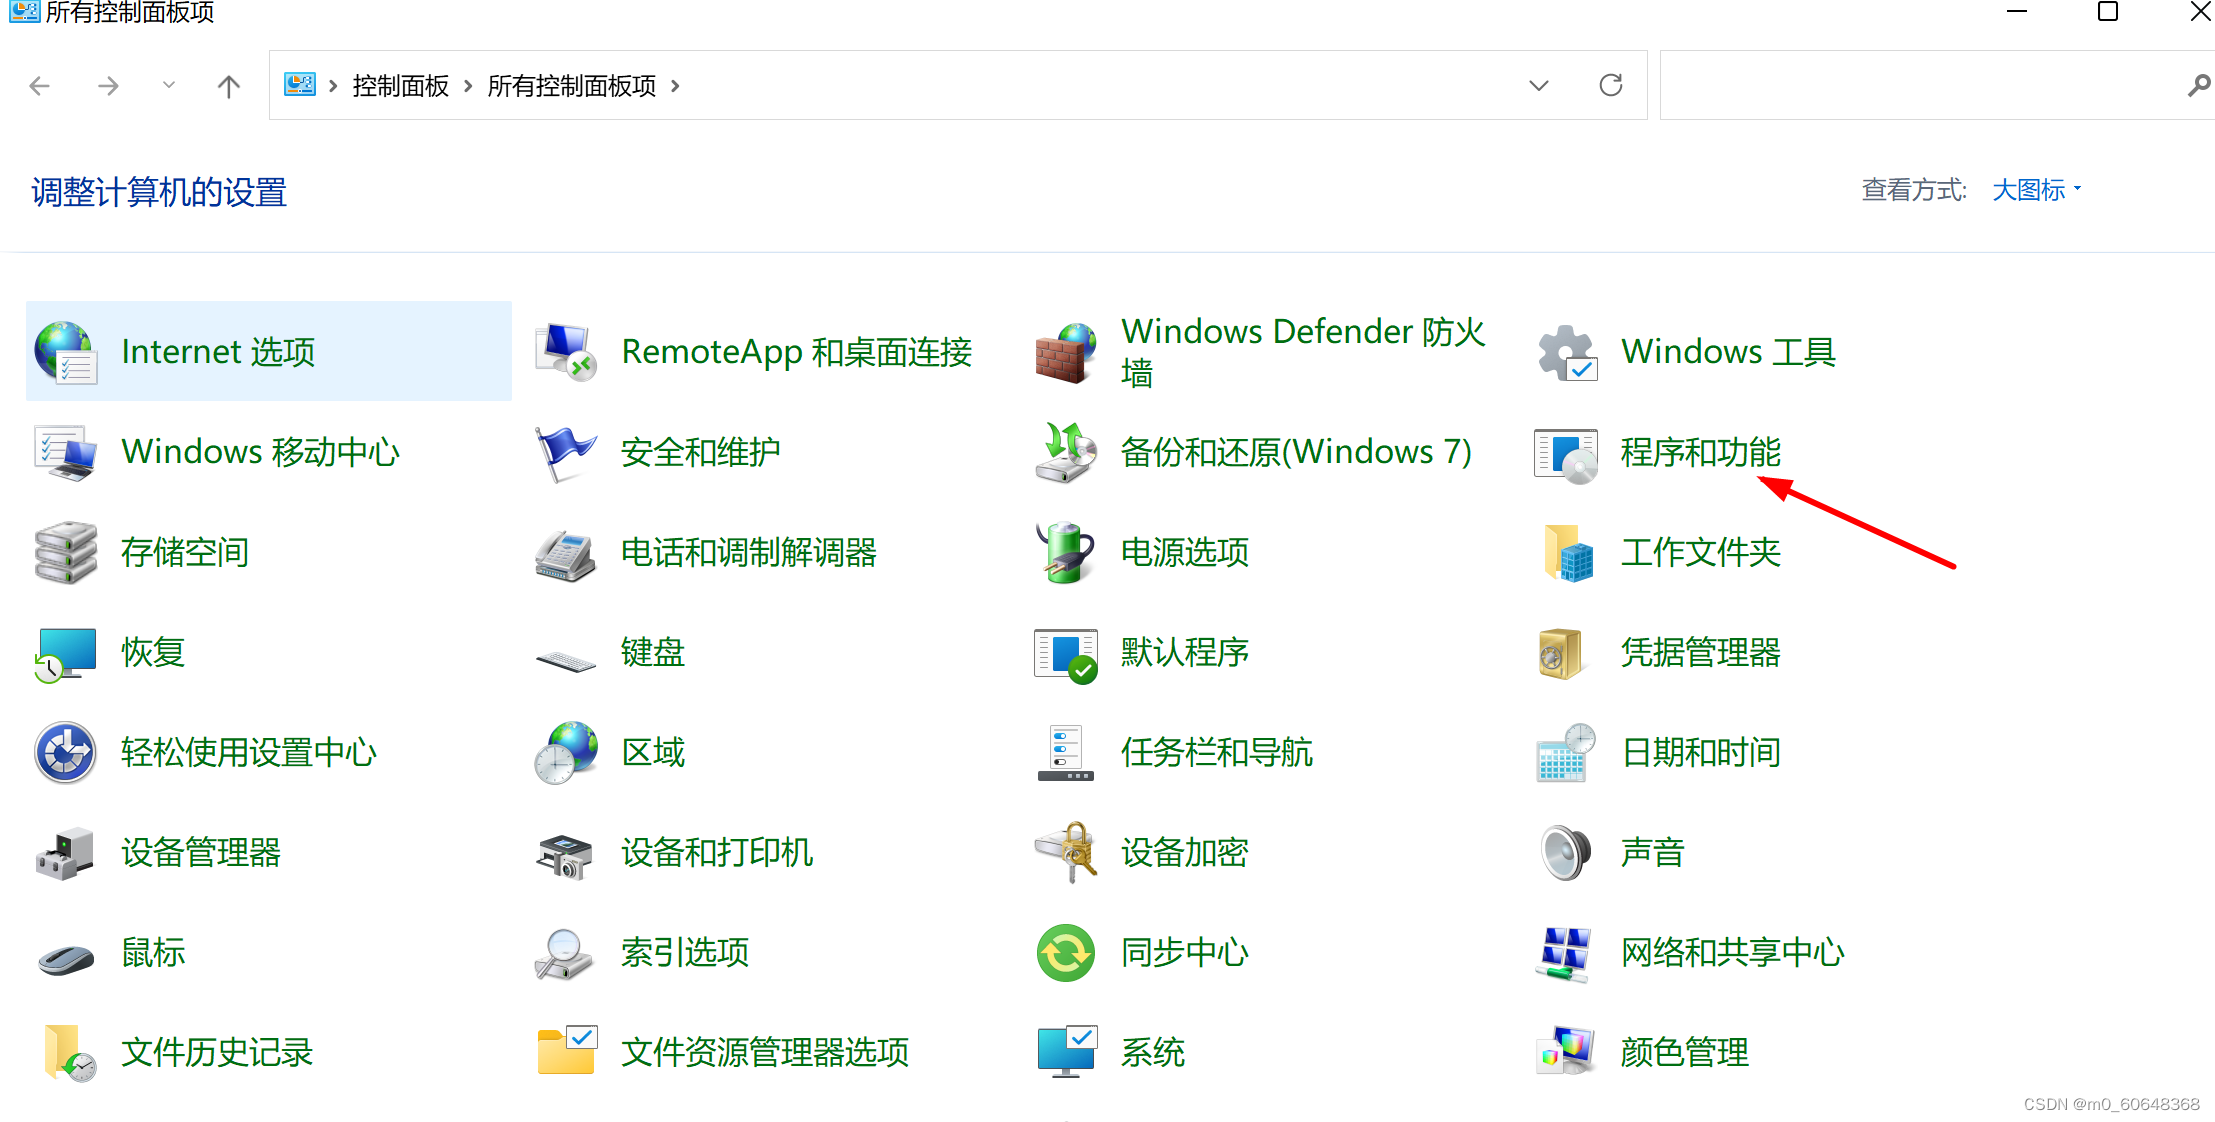The width and height of the screenshot is (2215, 1122).
Task: Go up one level with up arrow
Action: pyautogui.click(x=229, y=86)
